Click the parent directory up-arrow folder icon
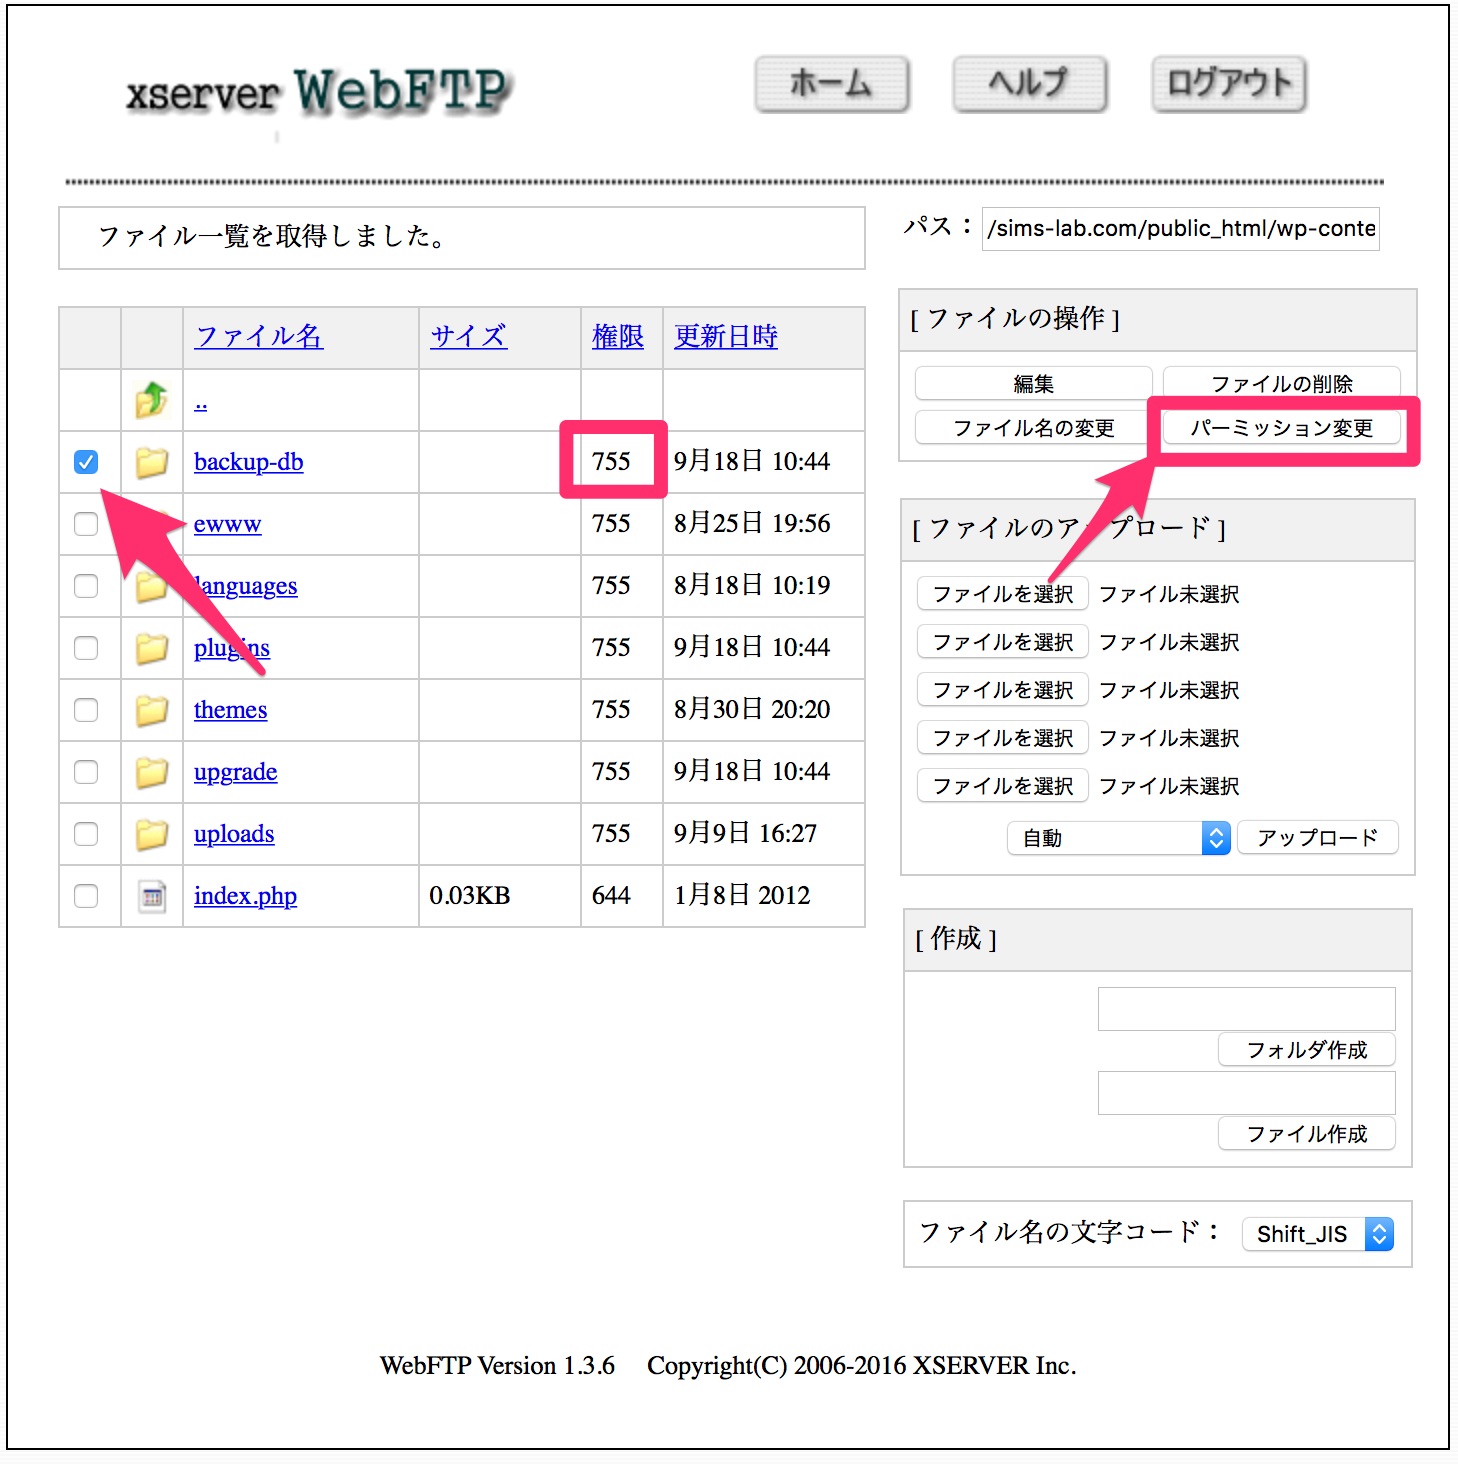The image size is (1458, 1464). click(x=151, y=400)
